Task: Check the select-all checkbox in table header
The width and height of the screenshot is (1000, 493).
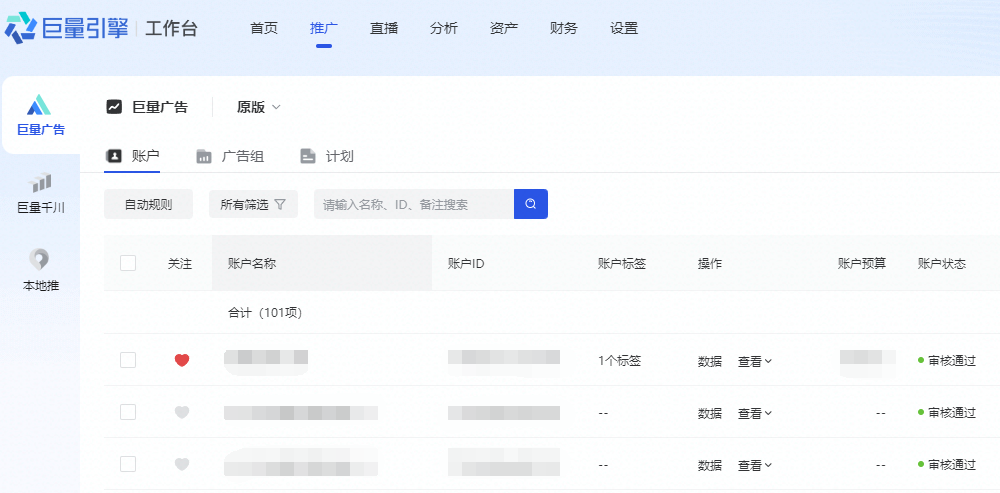Action: (128, 263)
